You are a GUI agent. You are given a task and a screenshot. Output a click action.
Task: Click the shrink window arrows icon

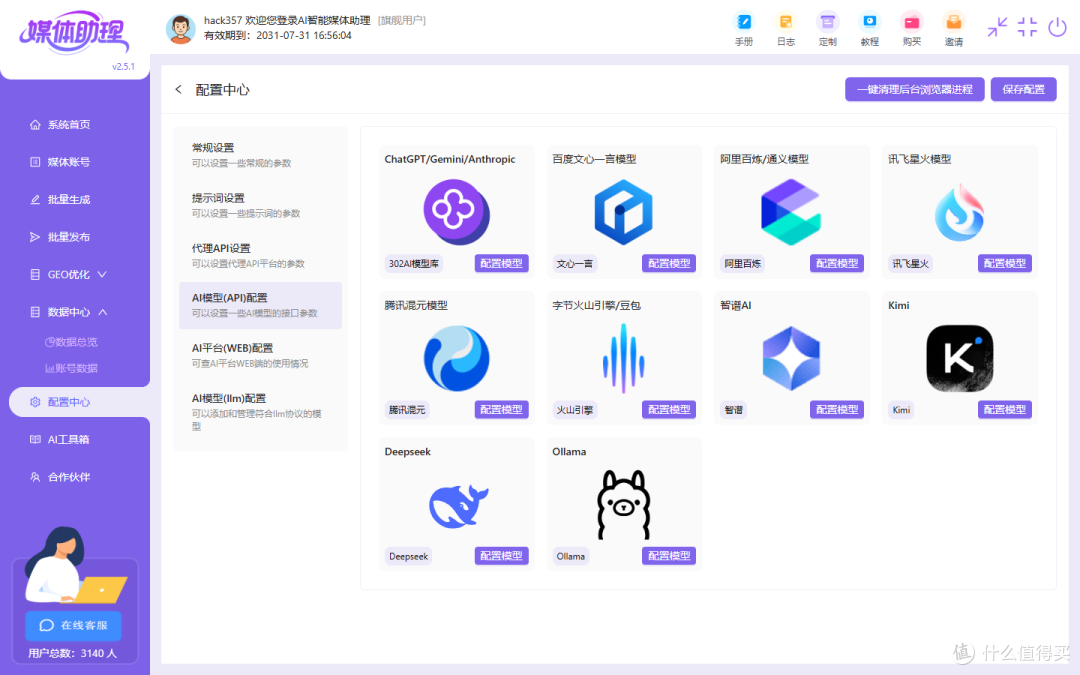pos(997,27)
